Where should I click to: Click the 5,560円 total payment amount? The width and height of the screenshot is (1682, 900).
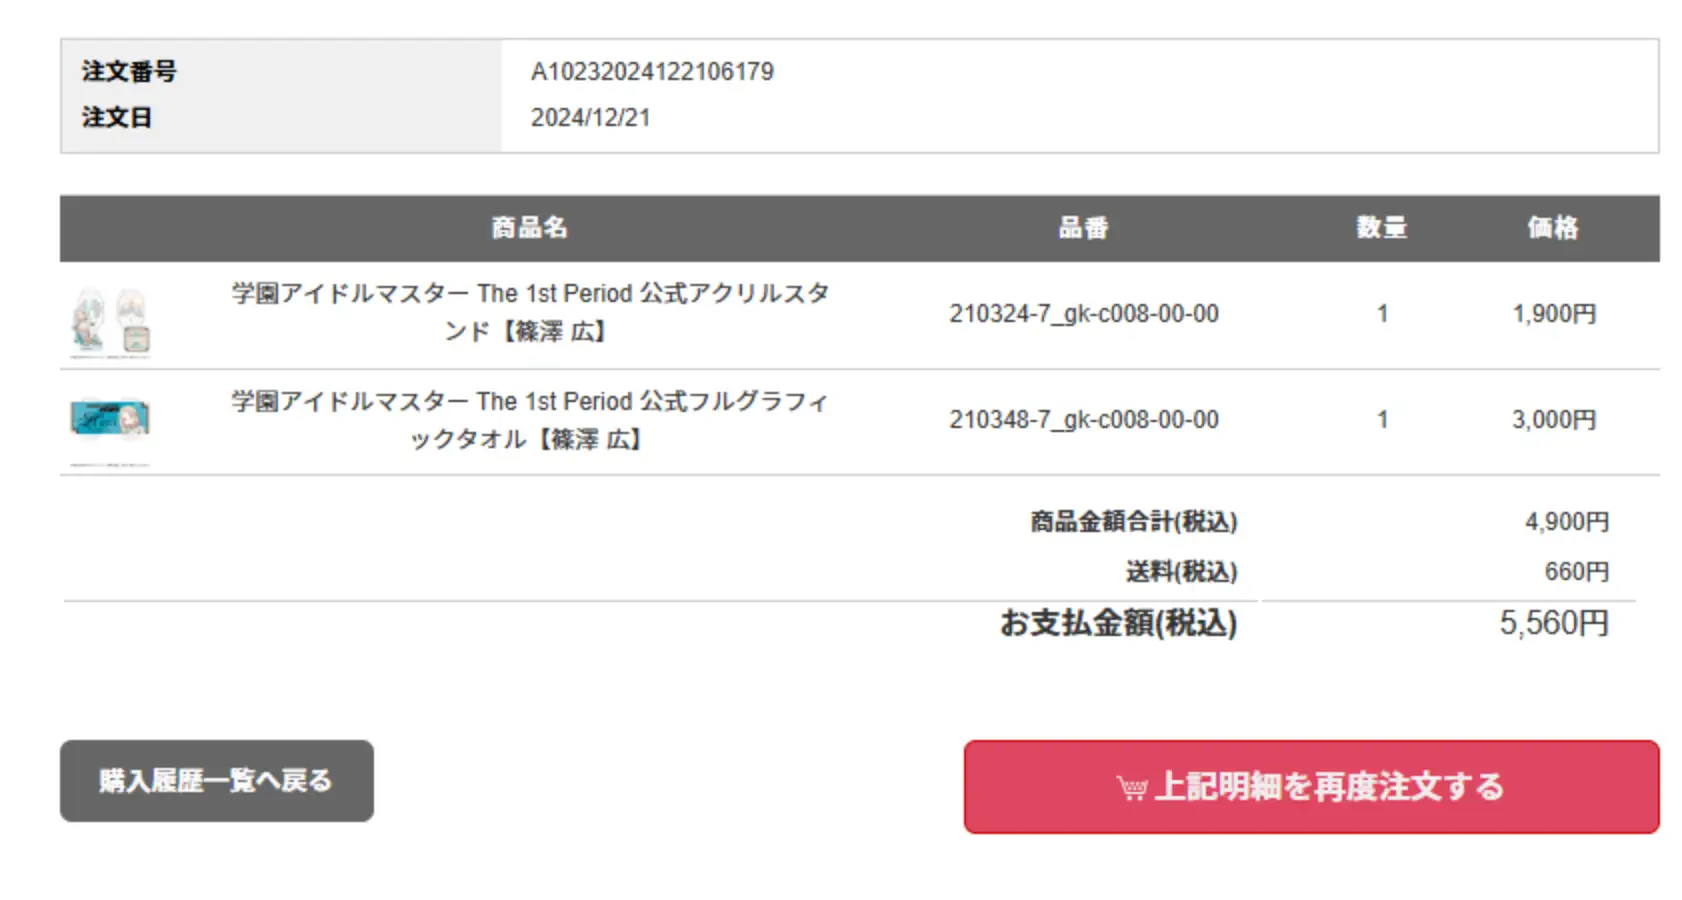(1553, 623)
